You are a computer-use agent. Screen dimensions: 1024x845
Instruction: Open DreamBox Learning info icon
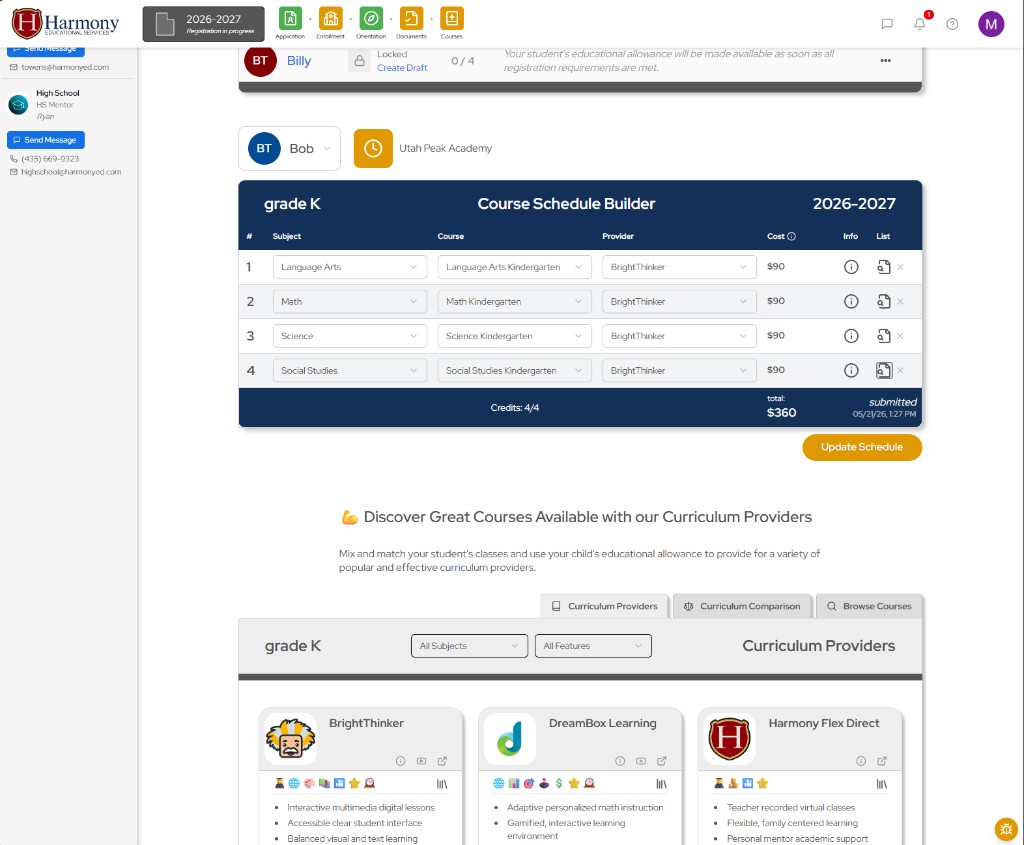[620, 761]
